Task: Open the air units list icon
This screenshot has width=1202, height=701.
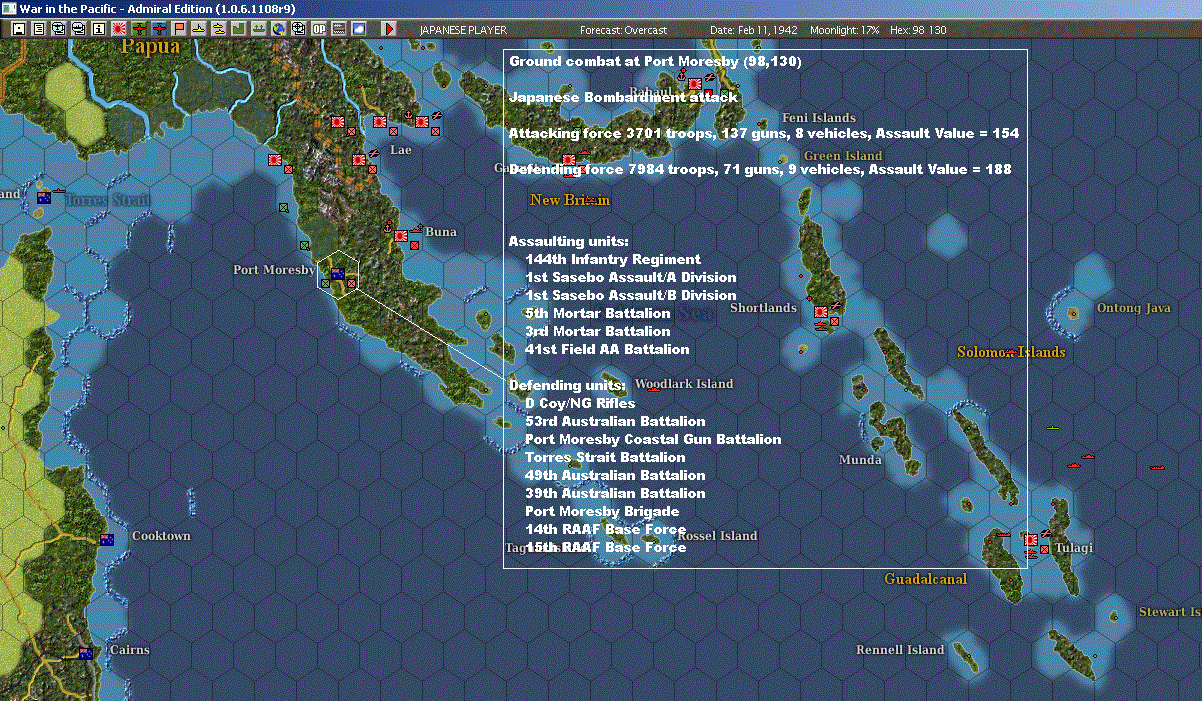Action: pyautogui.click(x=59, y=29)
